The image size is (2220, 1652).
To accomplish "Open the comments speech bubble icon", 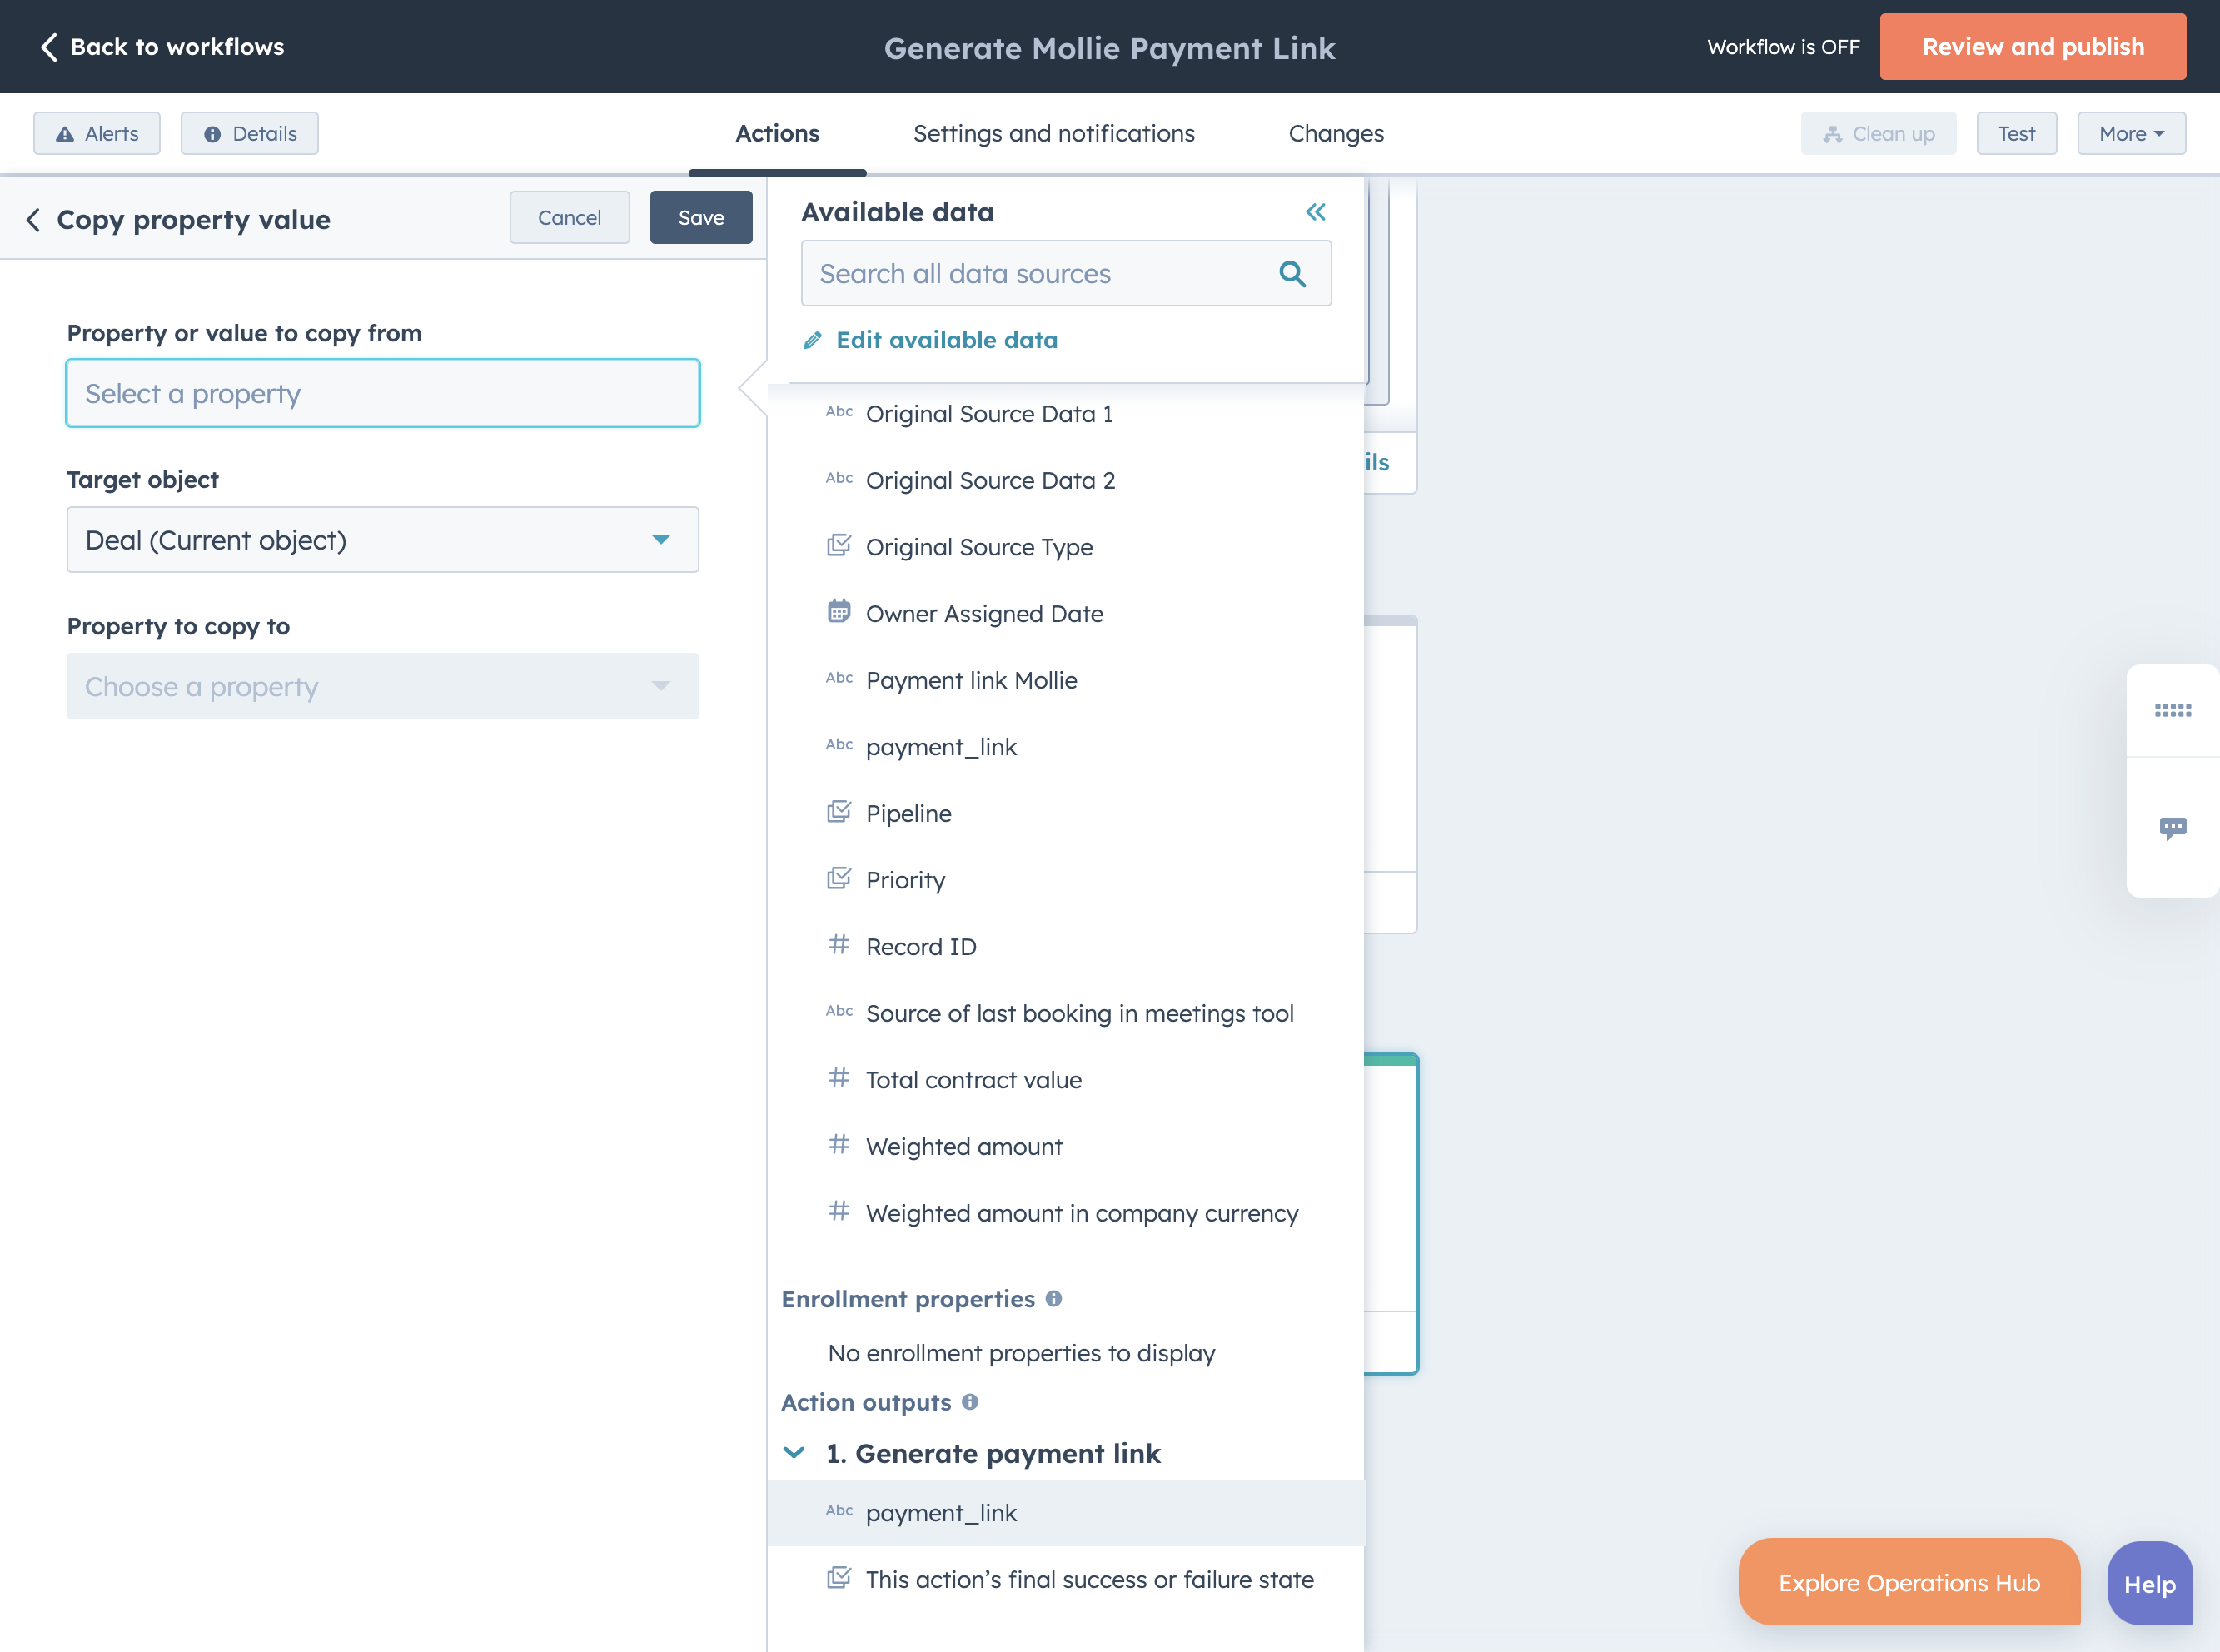I will pyautogui.click(x=2172, y=828).
